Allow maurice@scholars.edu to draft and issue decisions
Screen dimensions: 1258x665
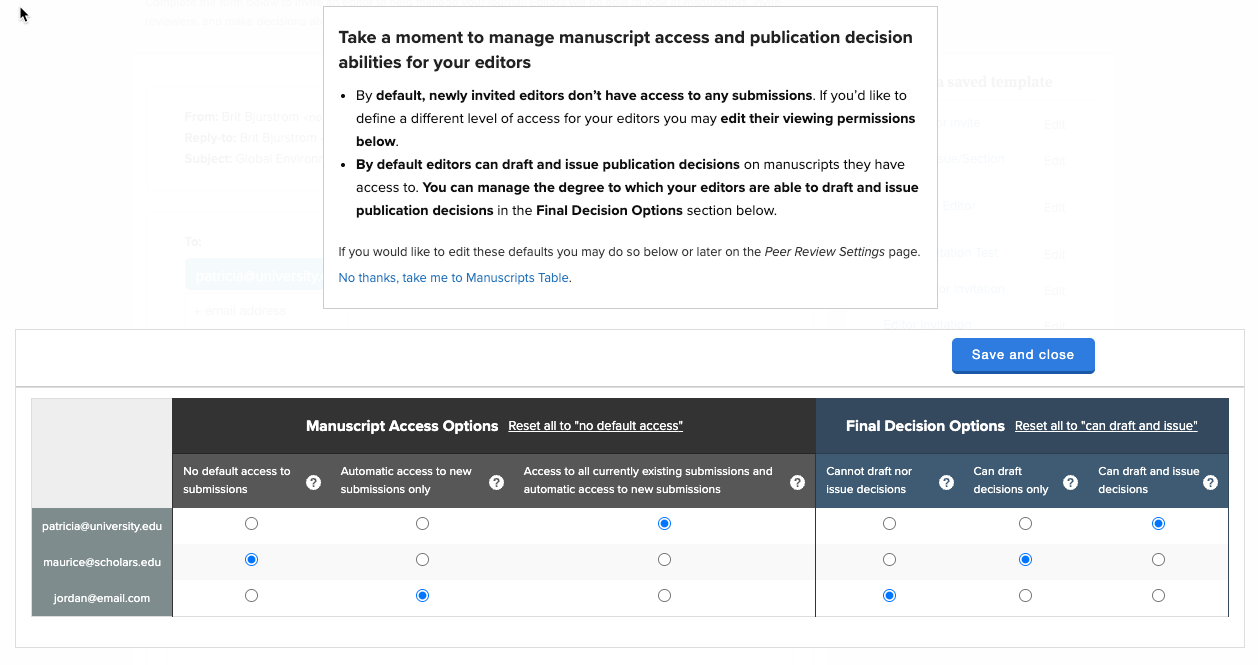click(x=1158, y=559)
